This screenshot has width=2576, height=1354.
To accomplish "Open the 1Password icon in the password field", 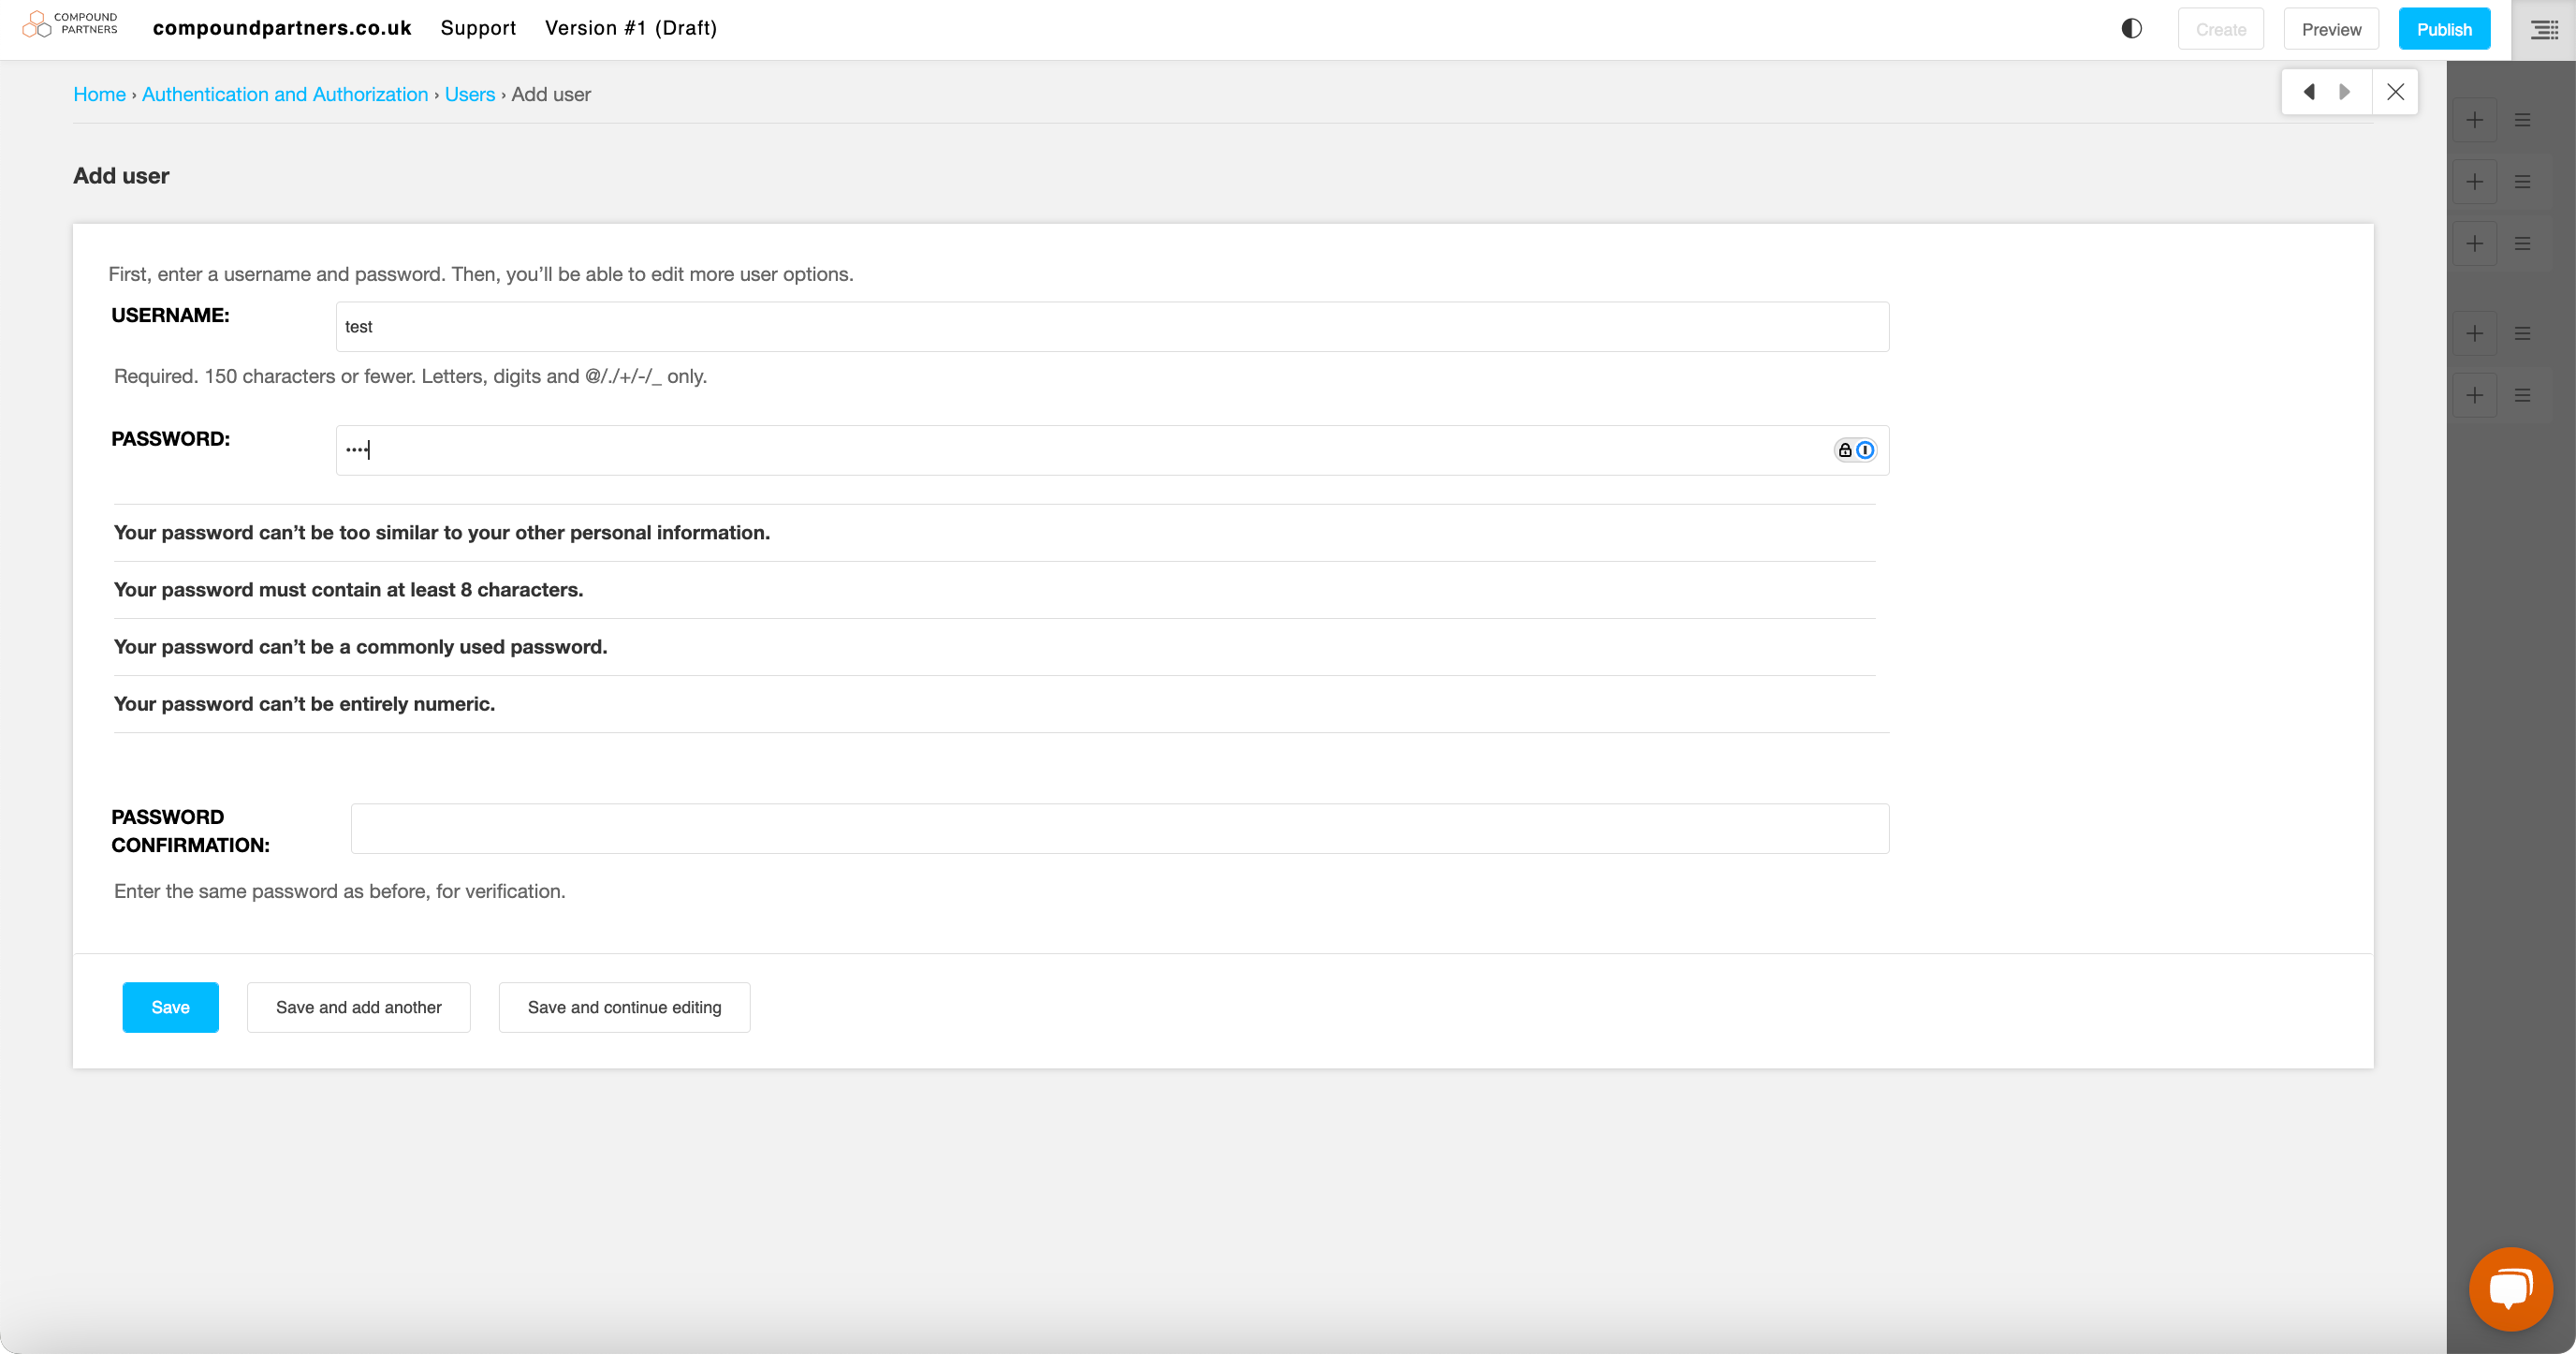I will click(x=1865, y=450).
